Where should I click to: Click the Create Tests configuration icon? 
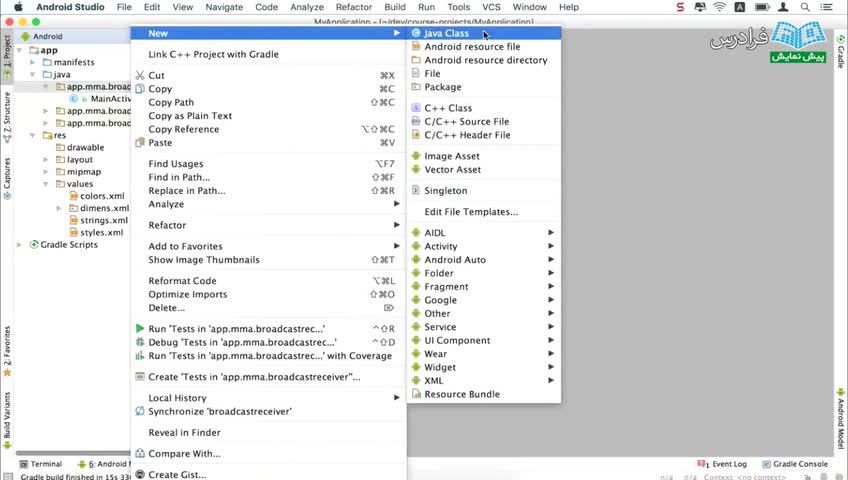(140, 376)
